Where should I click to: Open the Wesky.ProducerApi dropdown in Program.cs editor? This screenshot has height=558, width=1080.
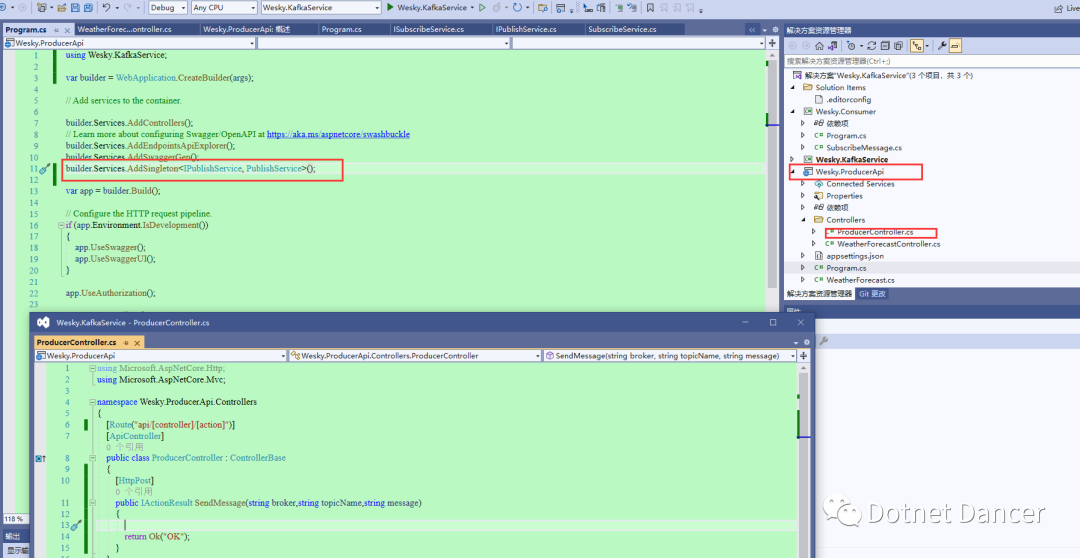[x=129, y=43]
